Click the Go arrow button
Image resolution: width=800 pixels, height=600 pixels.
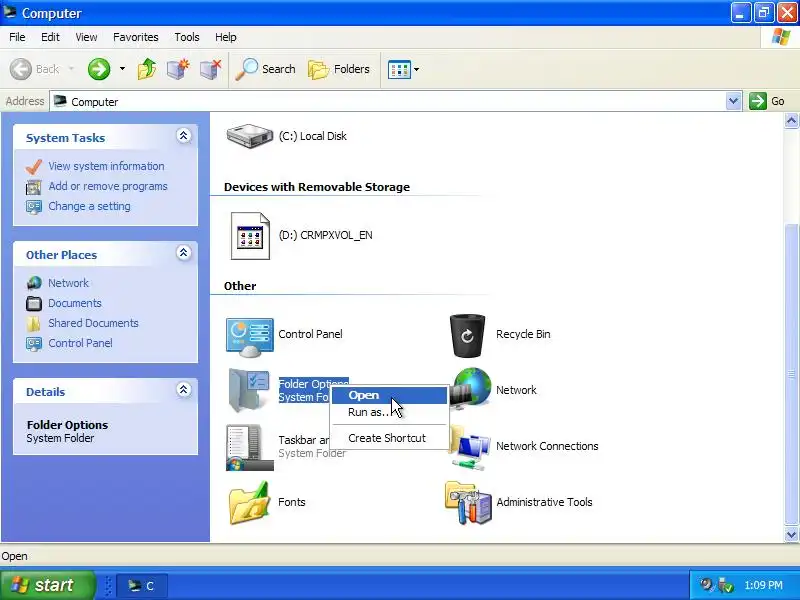coord(758,101)
